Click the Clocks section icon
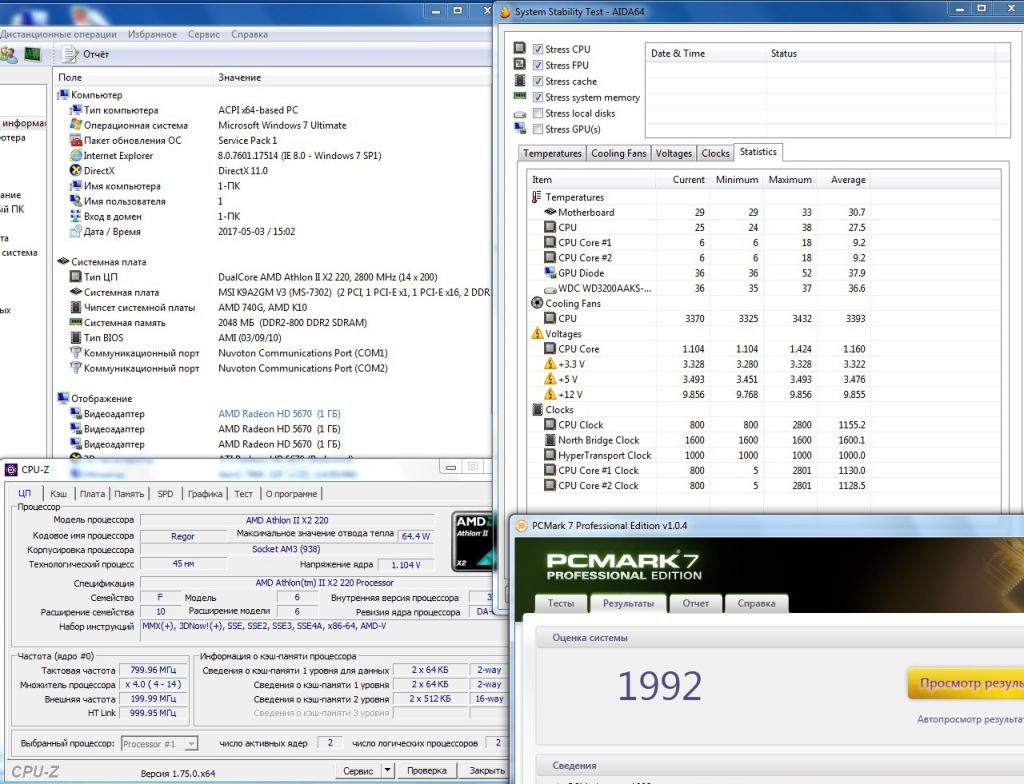The height and width of the screenshot is (784, 1024). pos(537,410)
